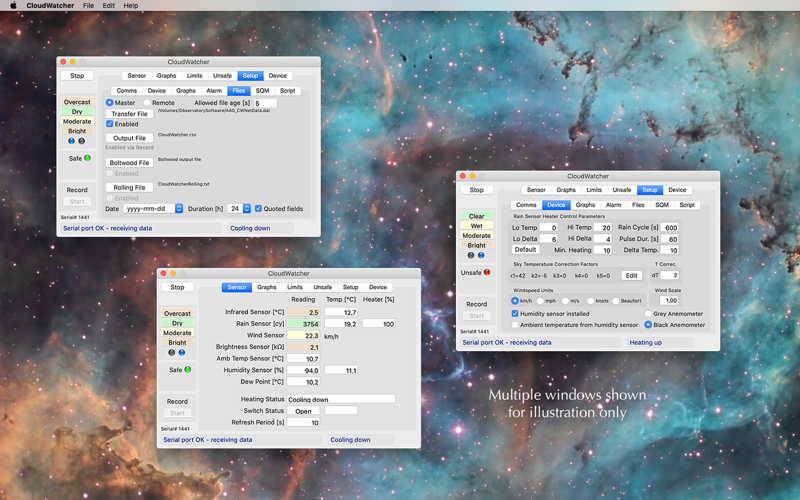Click the Infrared Sensor reading 2,5

click(303, 312)
